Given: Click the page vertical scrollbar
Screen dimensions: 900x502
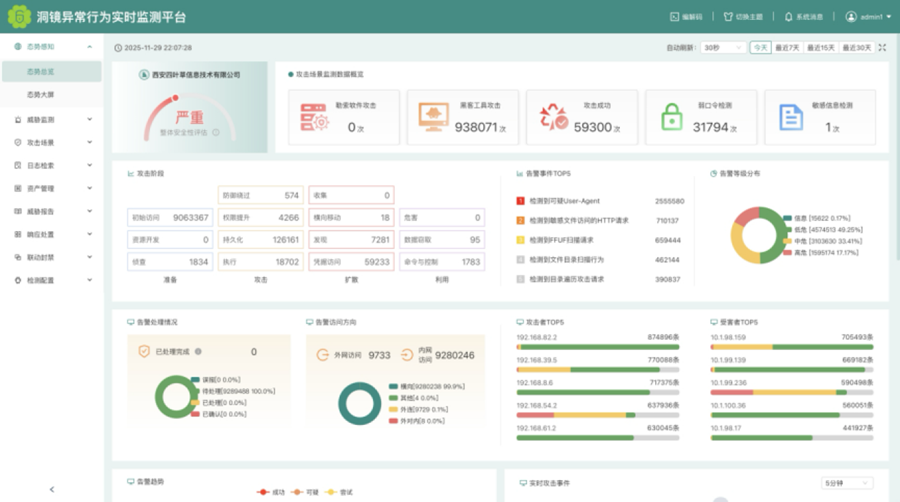Looking at the screenshot, I should 897,149.
